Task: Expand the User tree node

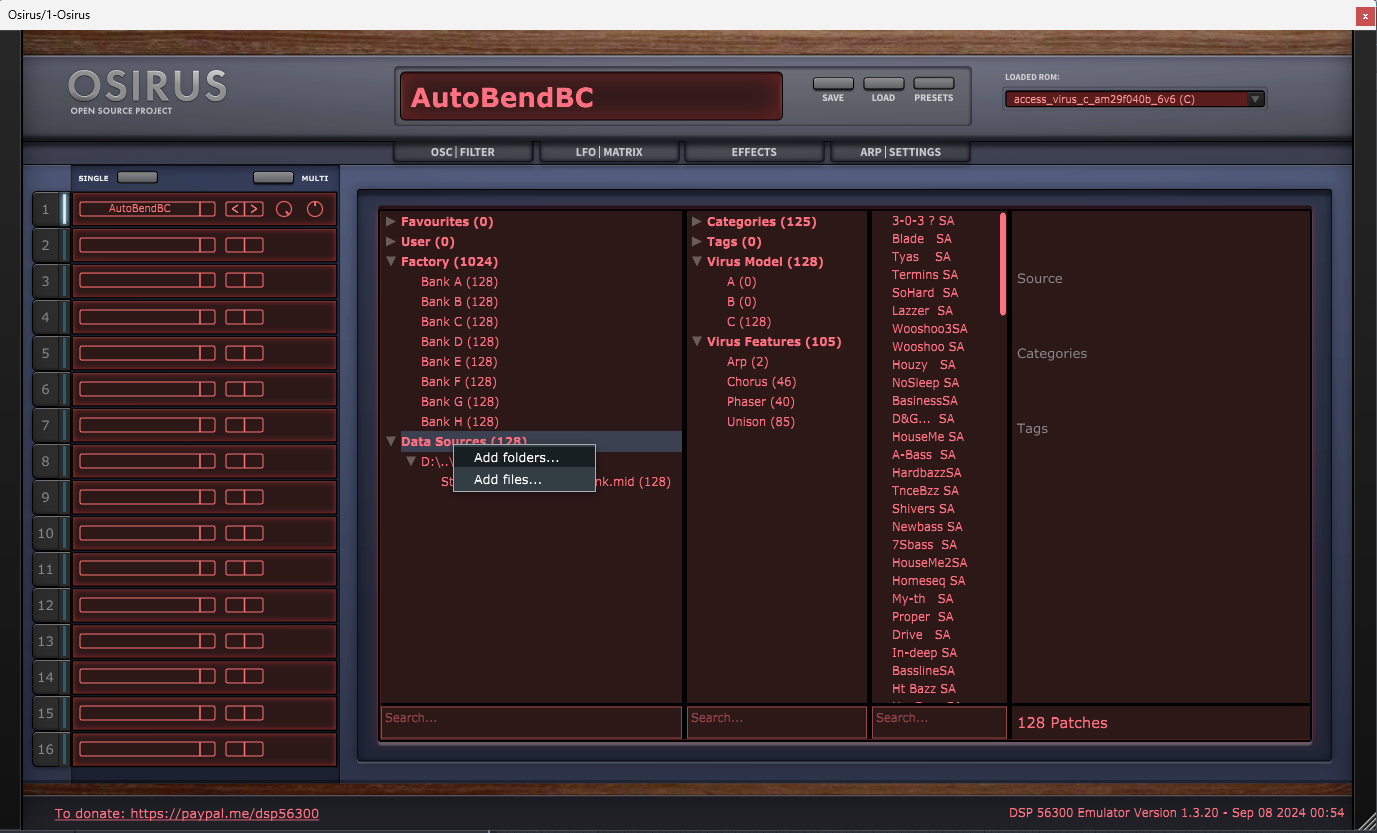Action: [x=391, y=242]
